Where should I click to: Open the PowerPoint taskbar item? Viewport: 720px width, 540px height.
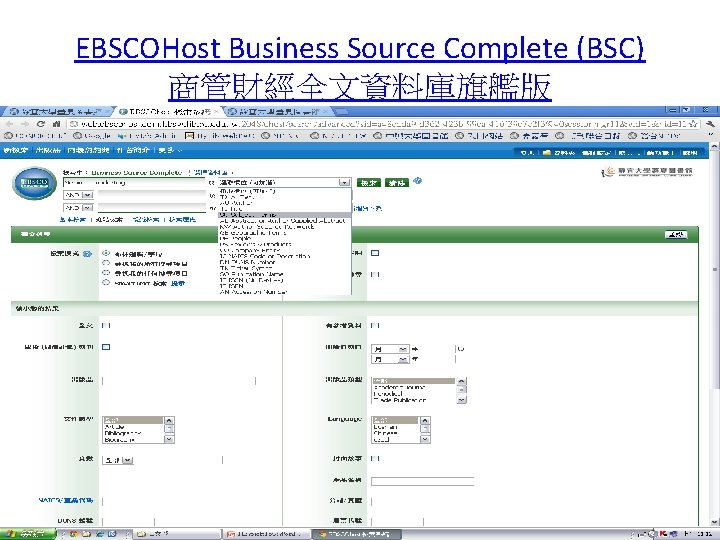pyautogui.click(x=267, y=534)
